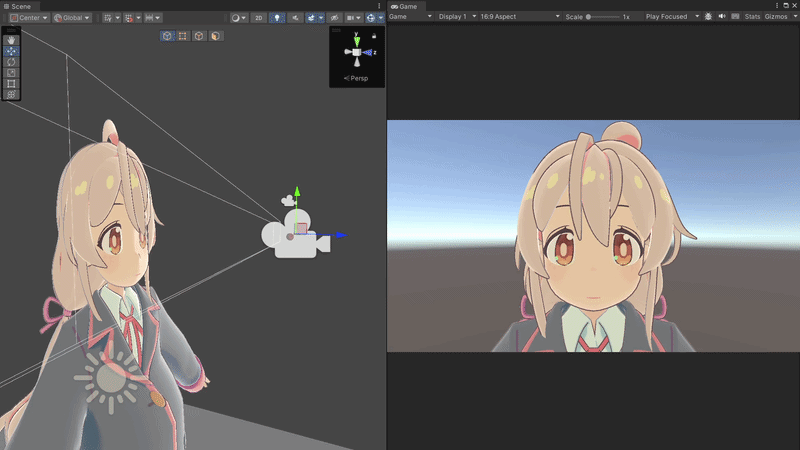Open the Game tab options kebab menu
Screen dimensions: 800x450
(777, 6)
